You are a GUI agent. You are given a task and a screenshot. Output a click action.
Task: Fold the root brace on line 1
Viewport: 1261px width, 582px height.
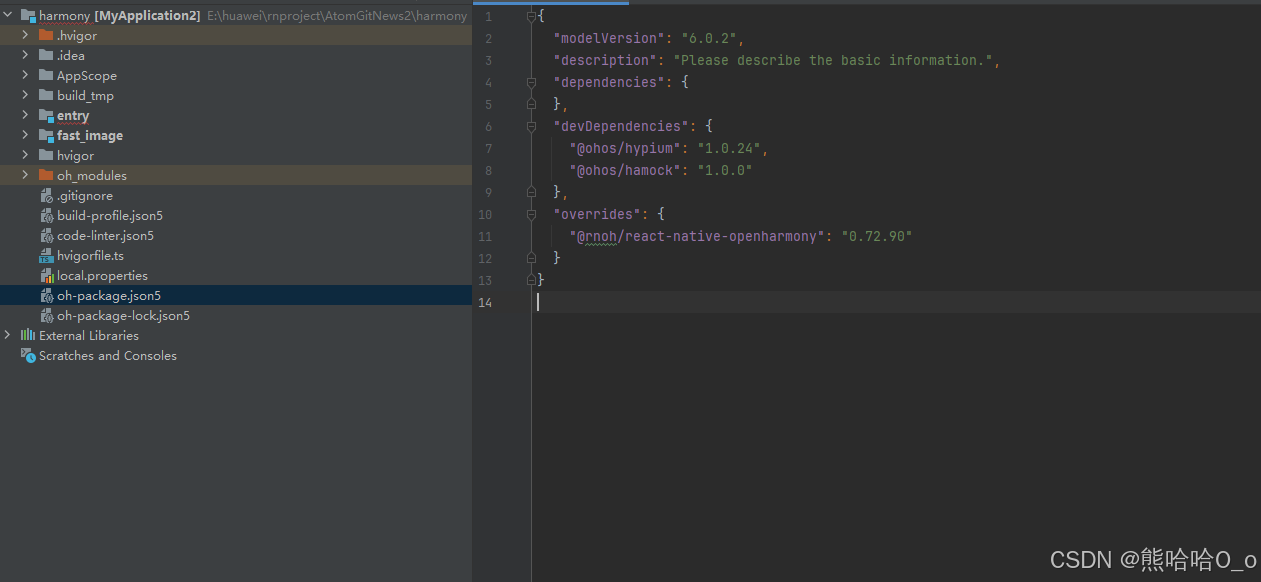pyautogui.click(x=532, y=16)
